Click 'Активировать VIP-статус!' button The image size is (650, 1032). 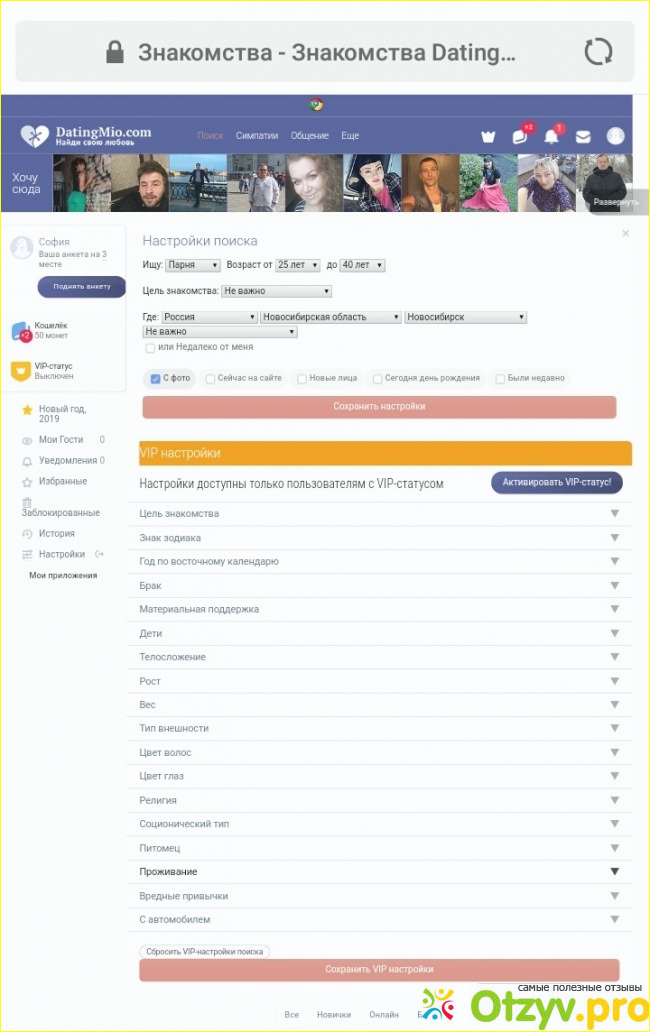[557, 482]
